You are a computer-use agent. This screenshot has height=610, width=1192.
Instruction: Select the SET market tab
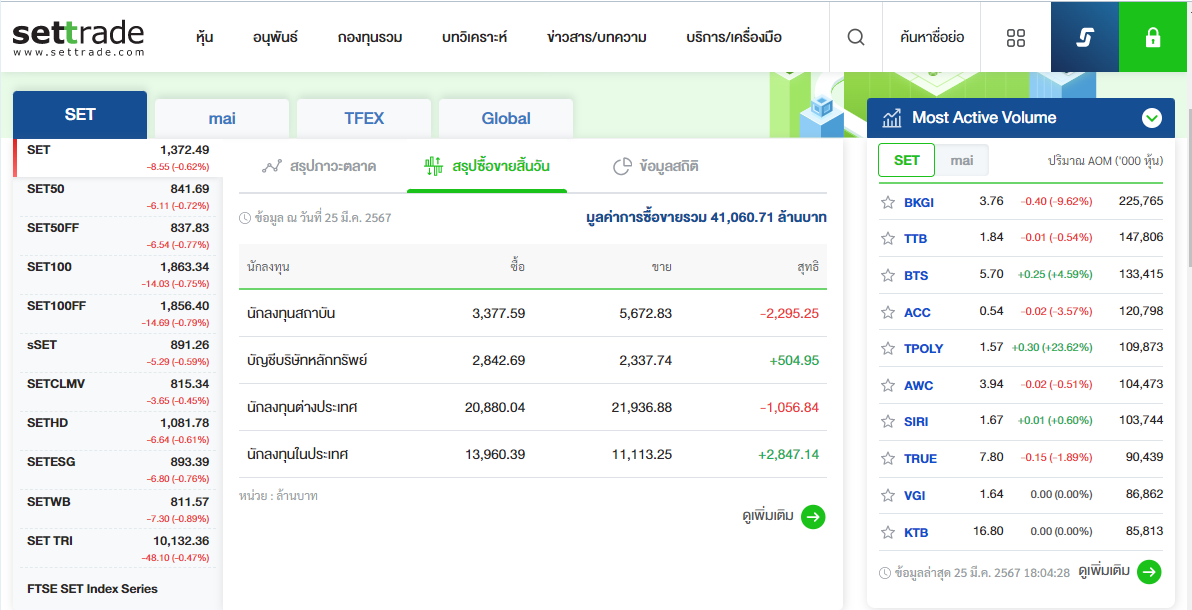[x=80, y=115]
